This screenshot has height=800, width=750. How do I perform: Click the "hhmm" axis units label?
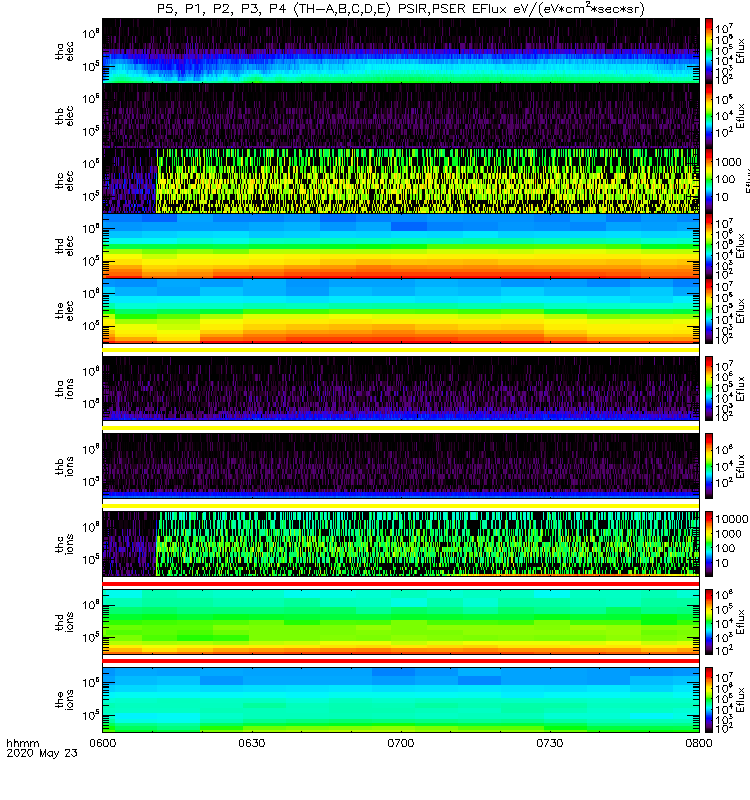click(23, 743)
